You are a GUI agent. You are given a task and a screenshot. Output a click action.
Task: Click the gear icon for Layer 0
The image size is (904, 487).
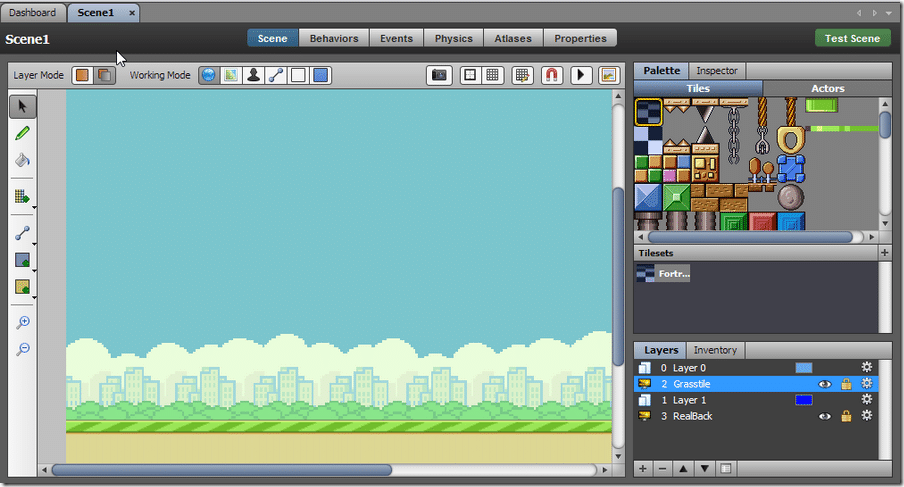pos(867,367)
